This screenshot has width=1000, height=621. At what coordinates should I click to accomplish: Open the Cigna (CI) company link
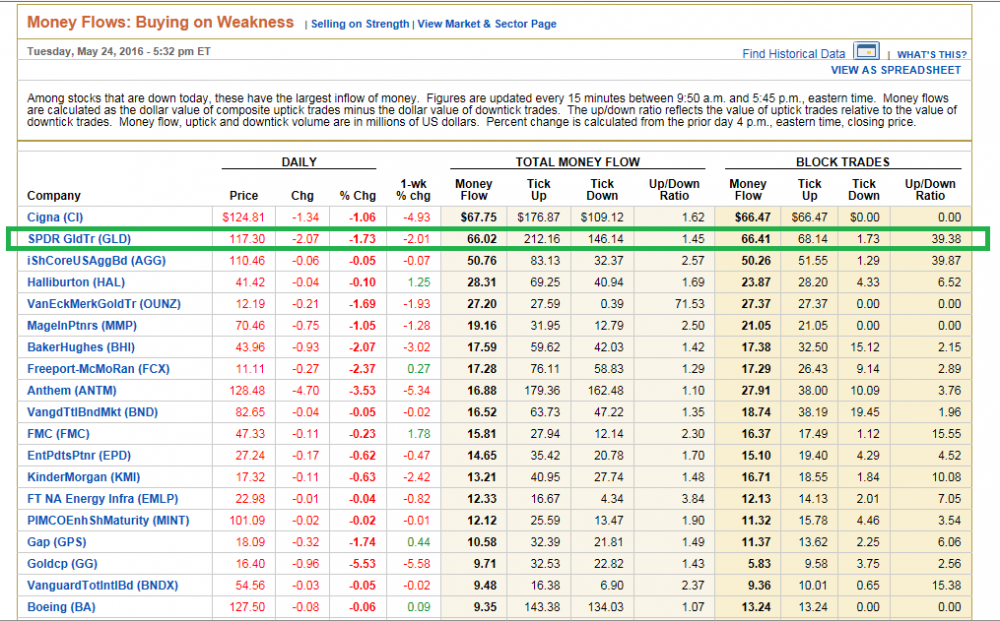55,217
